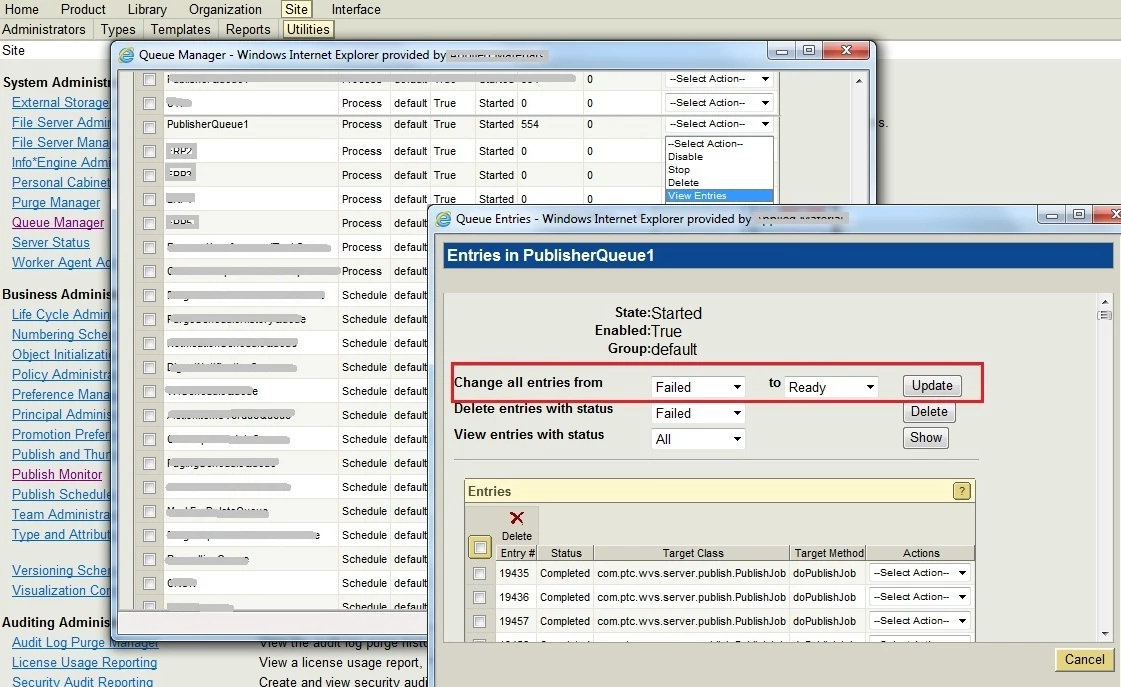Tick the checkbox on the first Schedule queue row
1121x687 pixels.
(x=149, y=295)
